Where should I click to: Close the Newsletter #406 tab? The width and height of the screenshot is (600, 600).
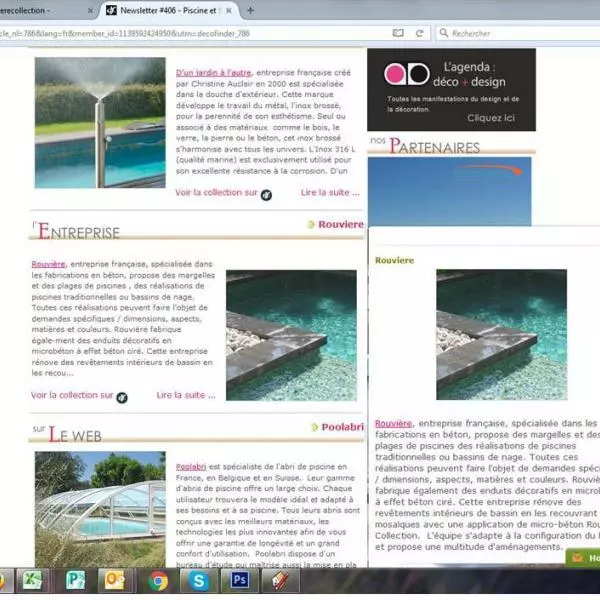[x=231, y=10]
